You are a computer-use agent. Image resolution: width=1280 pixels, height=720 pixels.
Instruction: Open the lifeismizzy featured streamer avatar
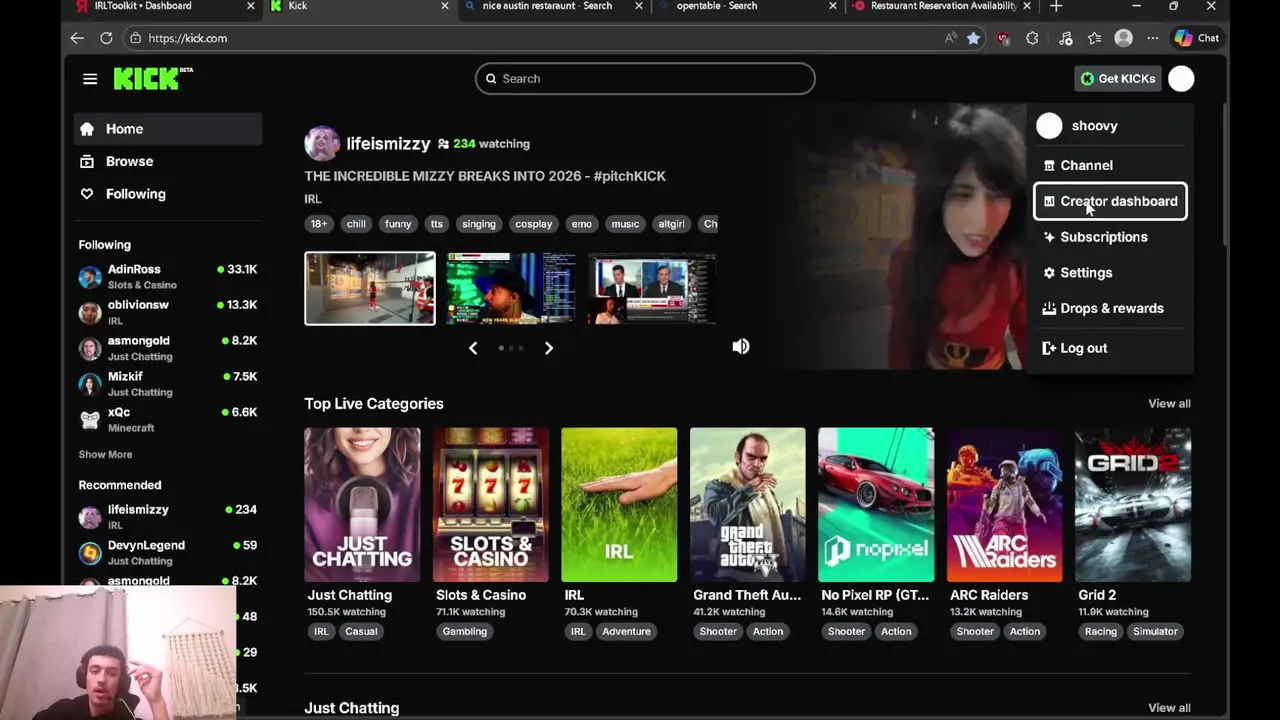[x=322, y=144]
